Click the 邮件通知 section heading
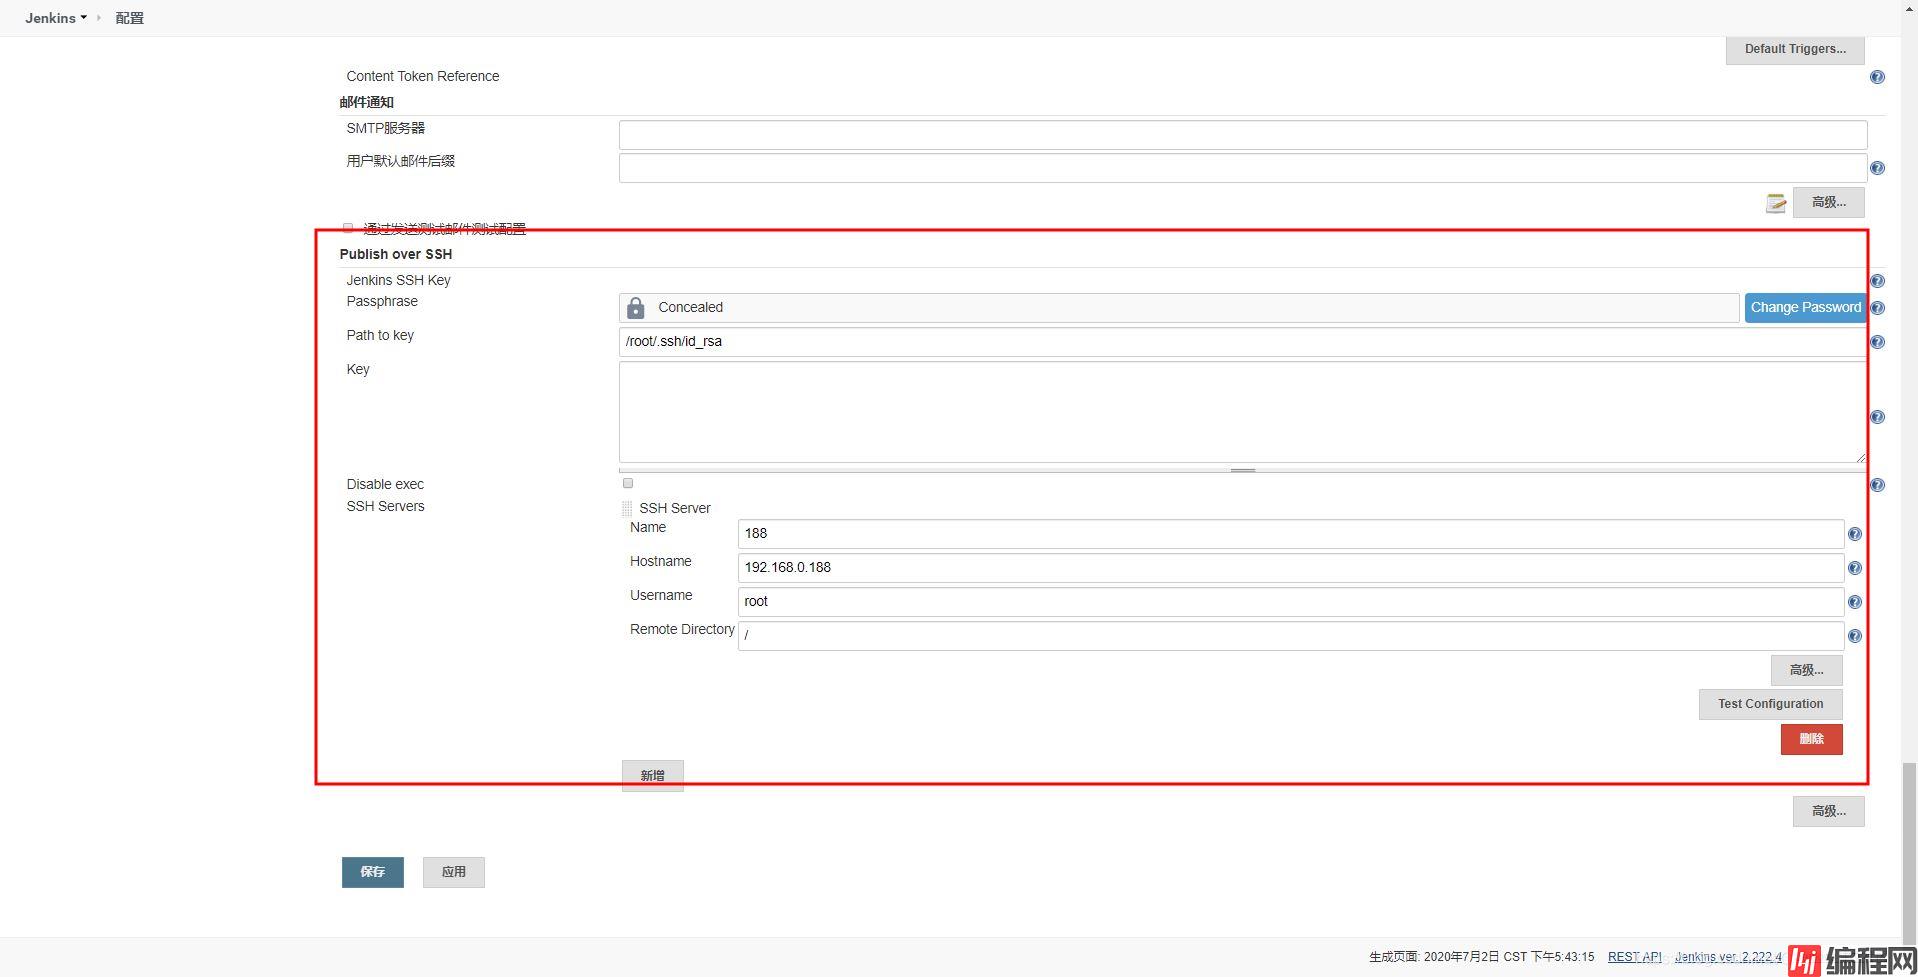1918x977 pixels. 366,102
